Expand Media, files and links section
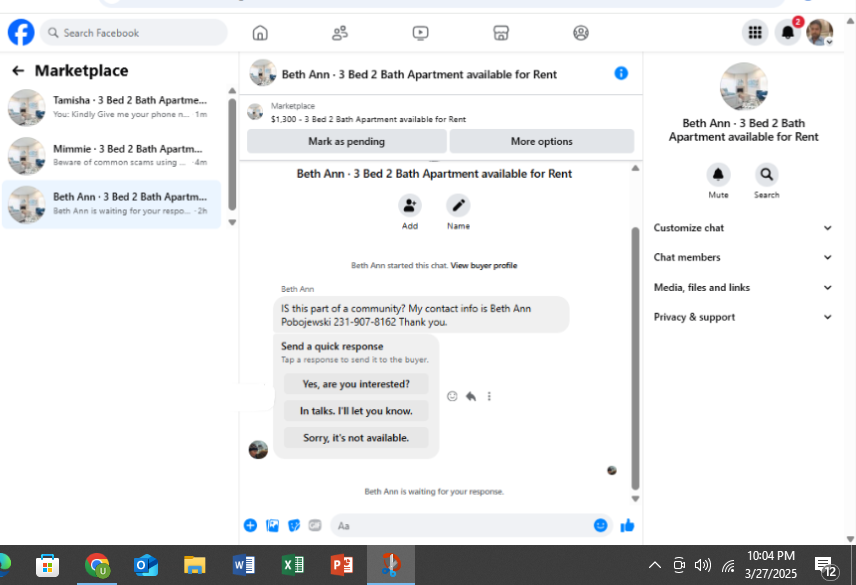 click(x=742, y=288)
